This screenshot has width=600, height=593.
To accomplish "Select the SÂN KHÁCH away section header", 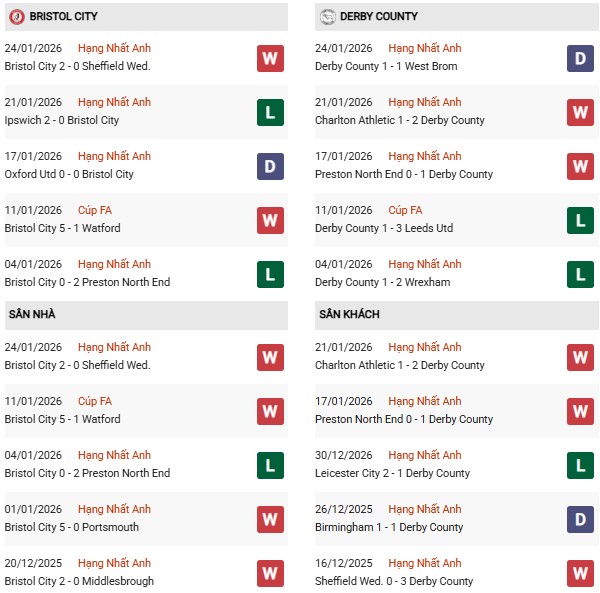I will (x=349, y=314).
